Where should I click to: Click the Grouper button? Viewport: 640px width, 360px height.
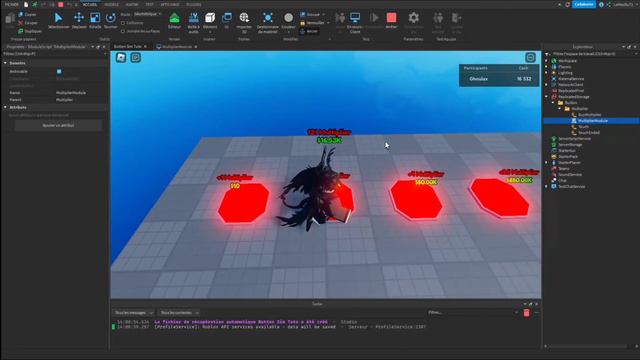[x=313, y=14]
